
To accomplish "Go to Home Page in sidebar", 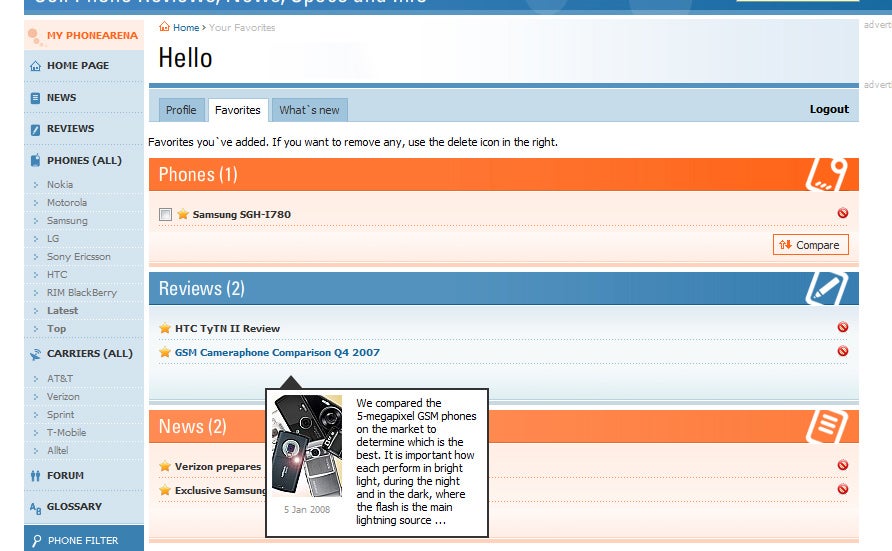I will [78, 65].
